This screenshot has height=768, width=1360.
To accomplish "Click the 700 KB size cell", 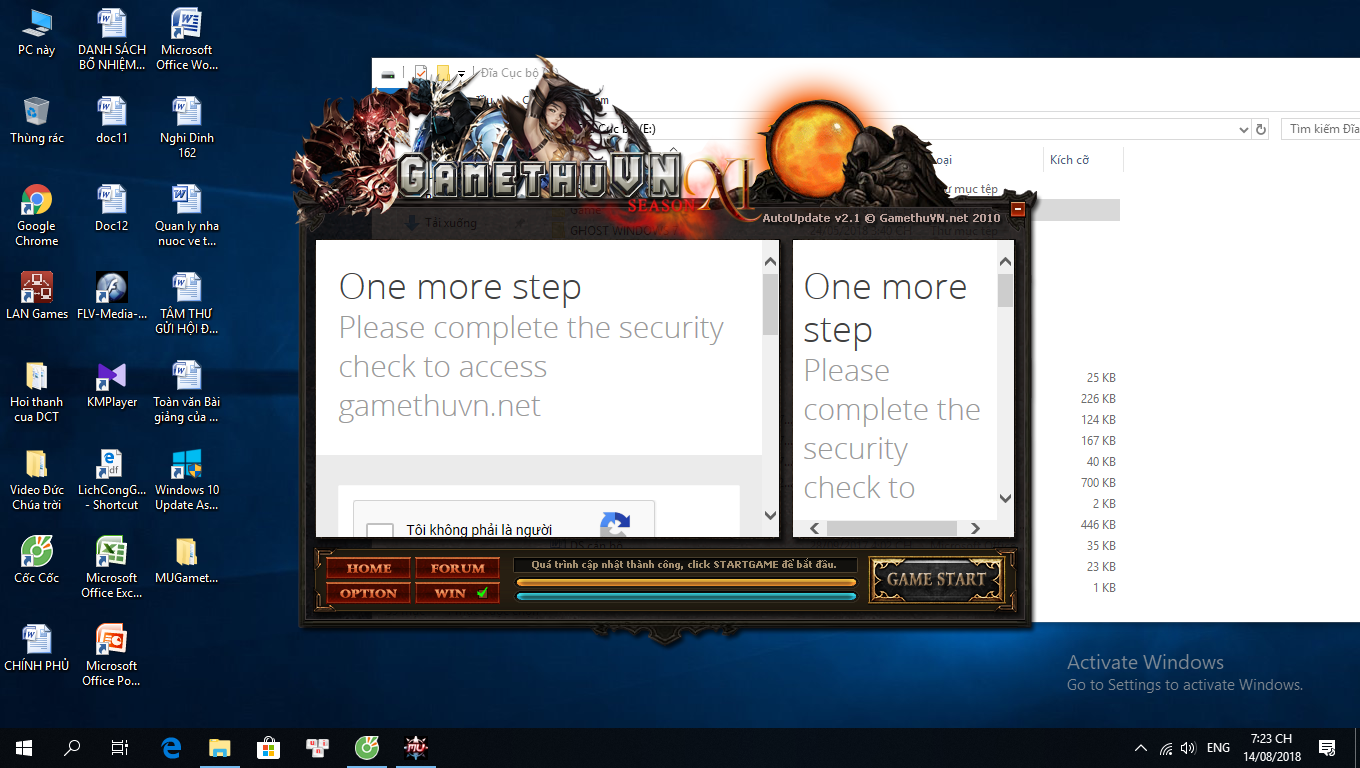I will [x=1098, y=483].
